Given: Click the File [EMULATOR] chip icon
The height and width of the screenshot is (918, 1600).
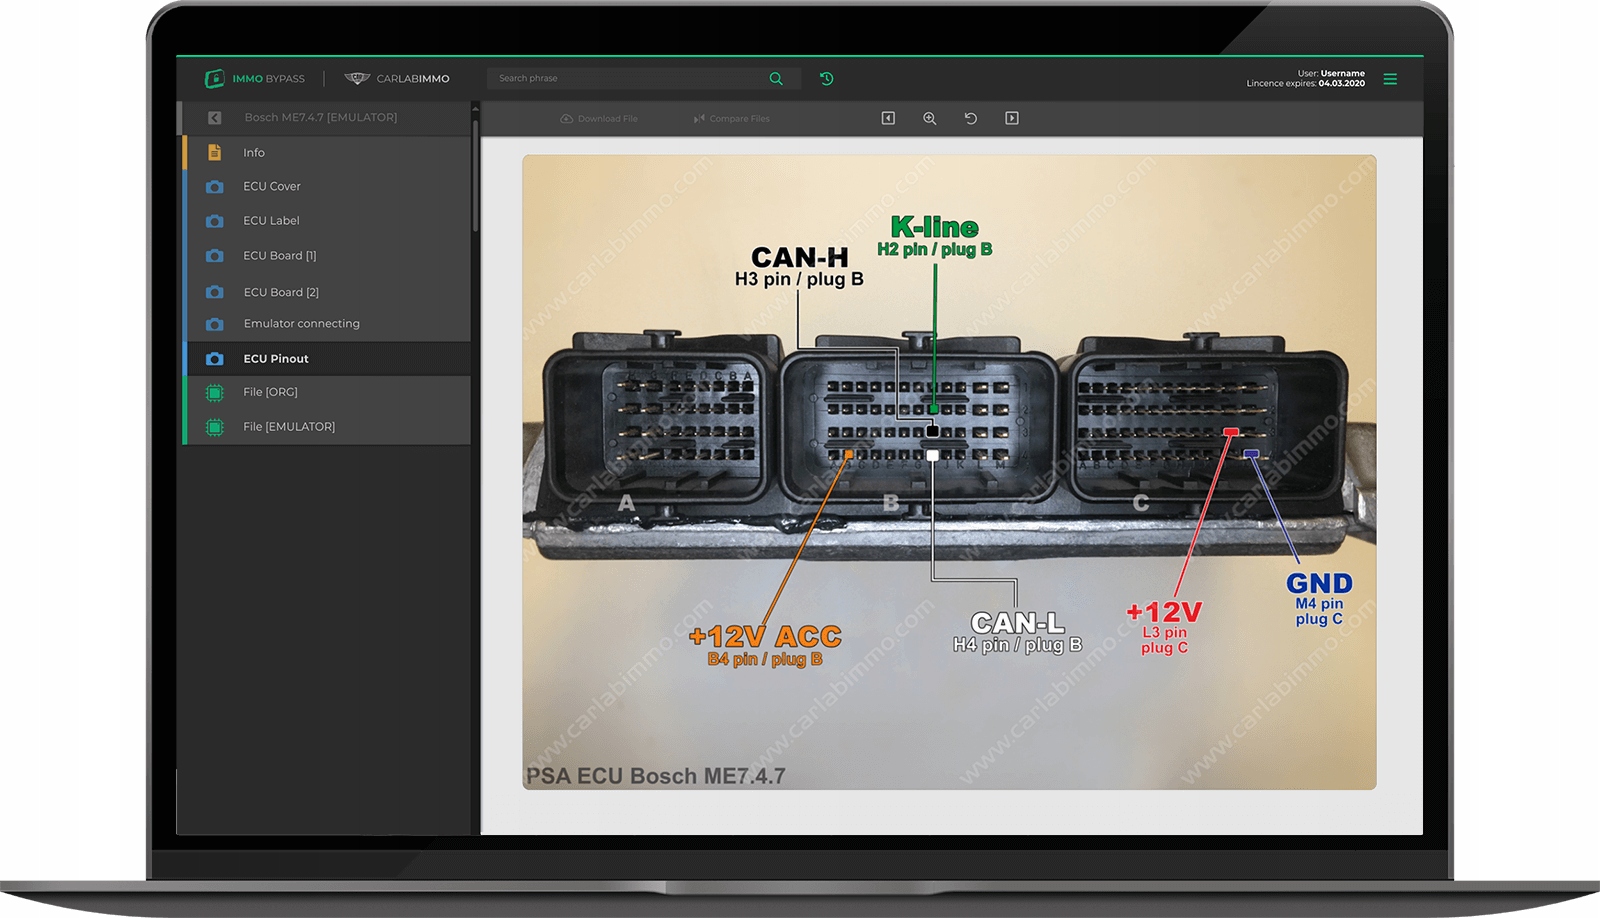Looking at the screenshot, I should pyautogui.click(x=214, y=427).
